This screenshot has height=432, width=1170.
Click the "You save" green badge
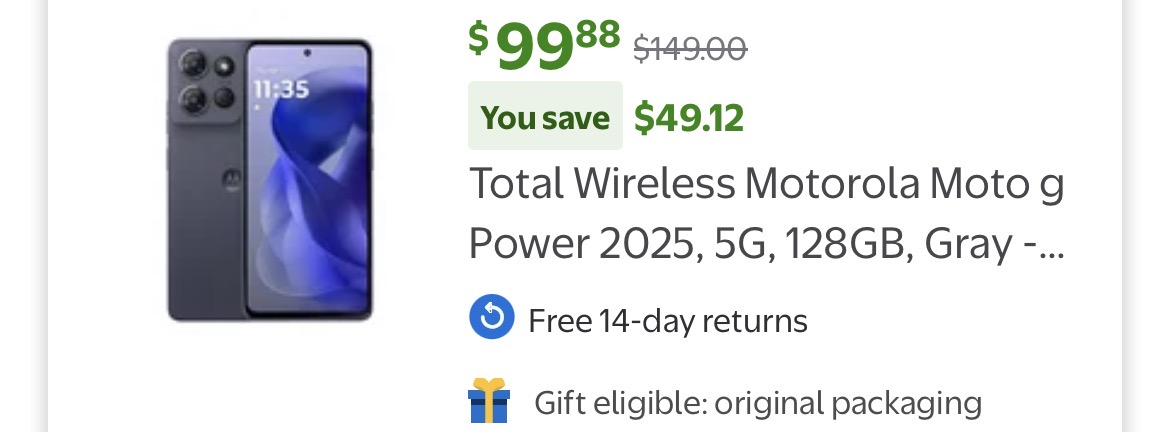coord(545,117)
